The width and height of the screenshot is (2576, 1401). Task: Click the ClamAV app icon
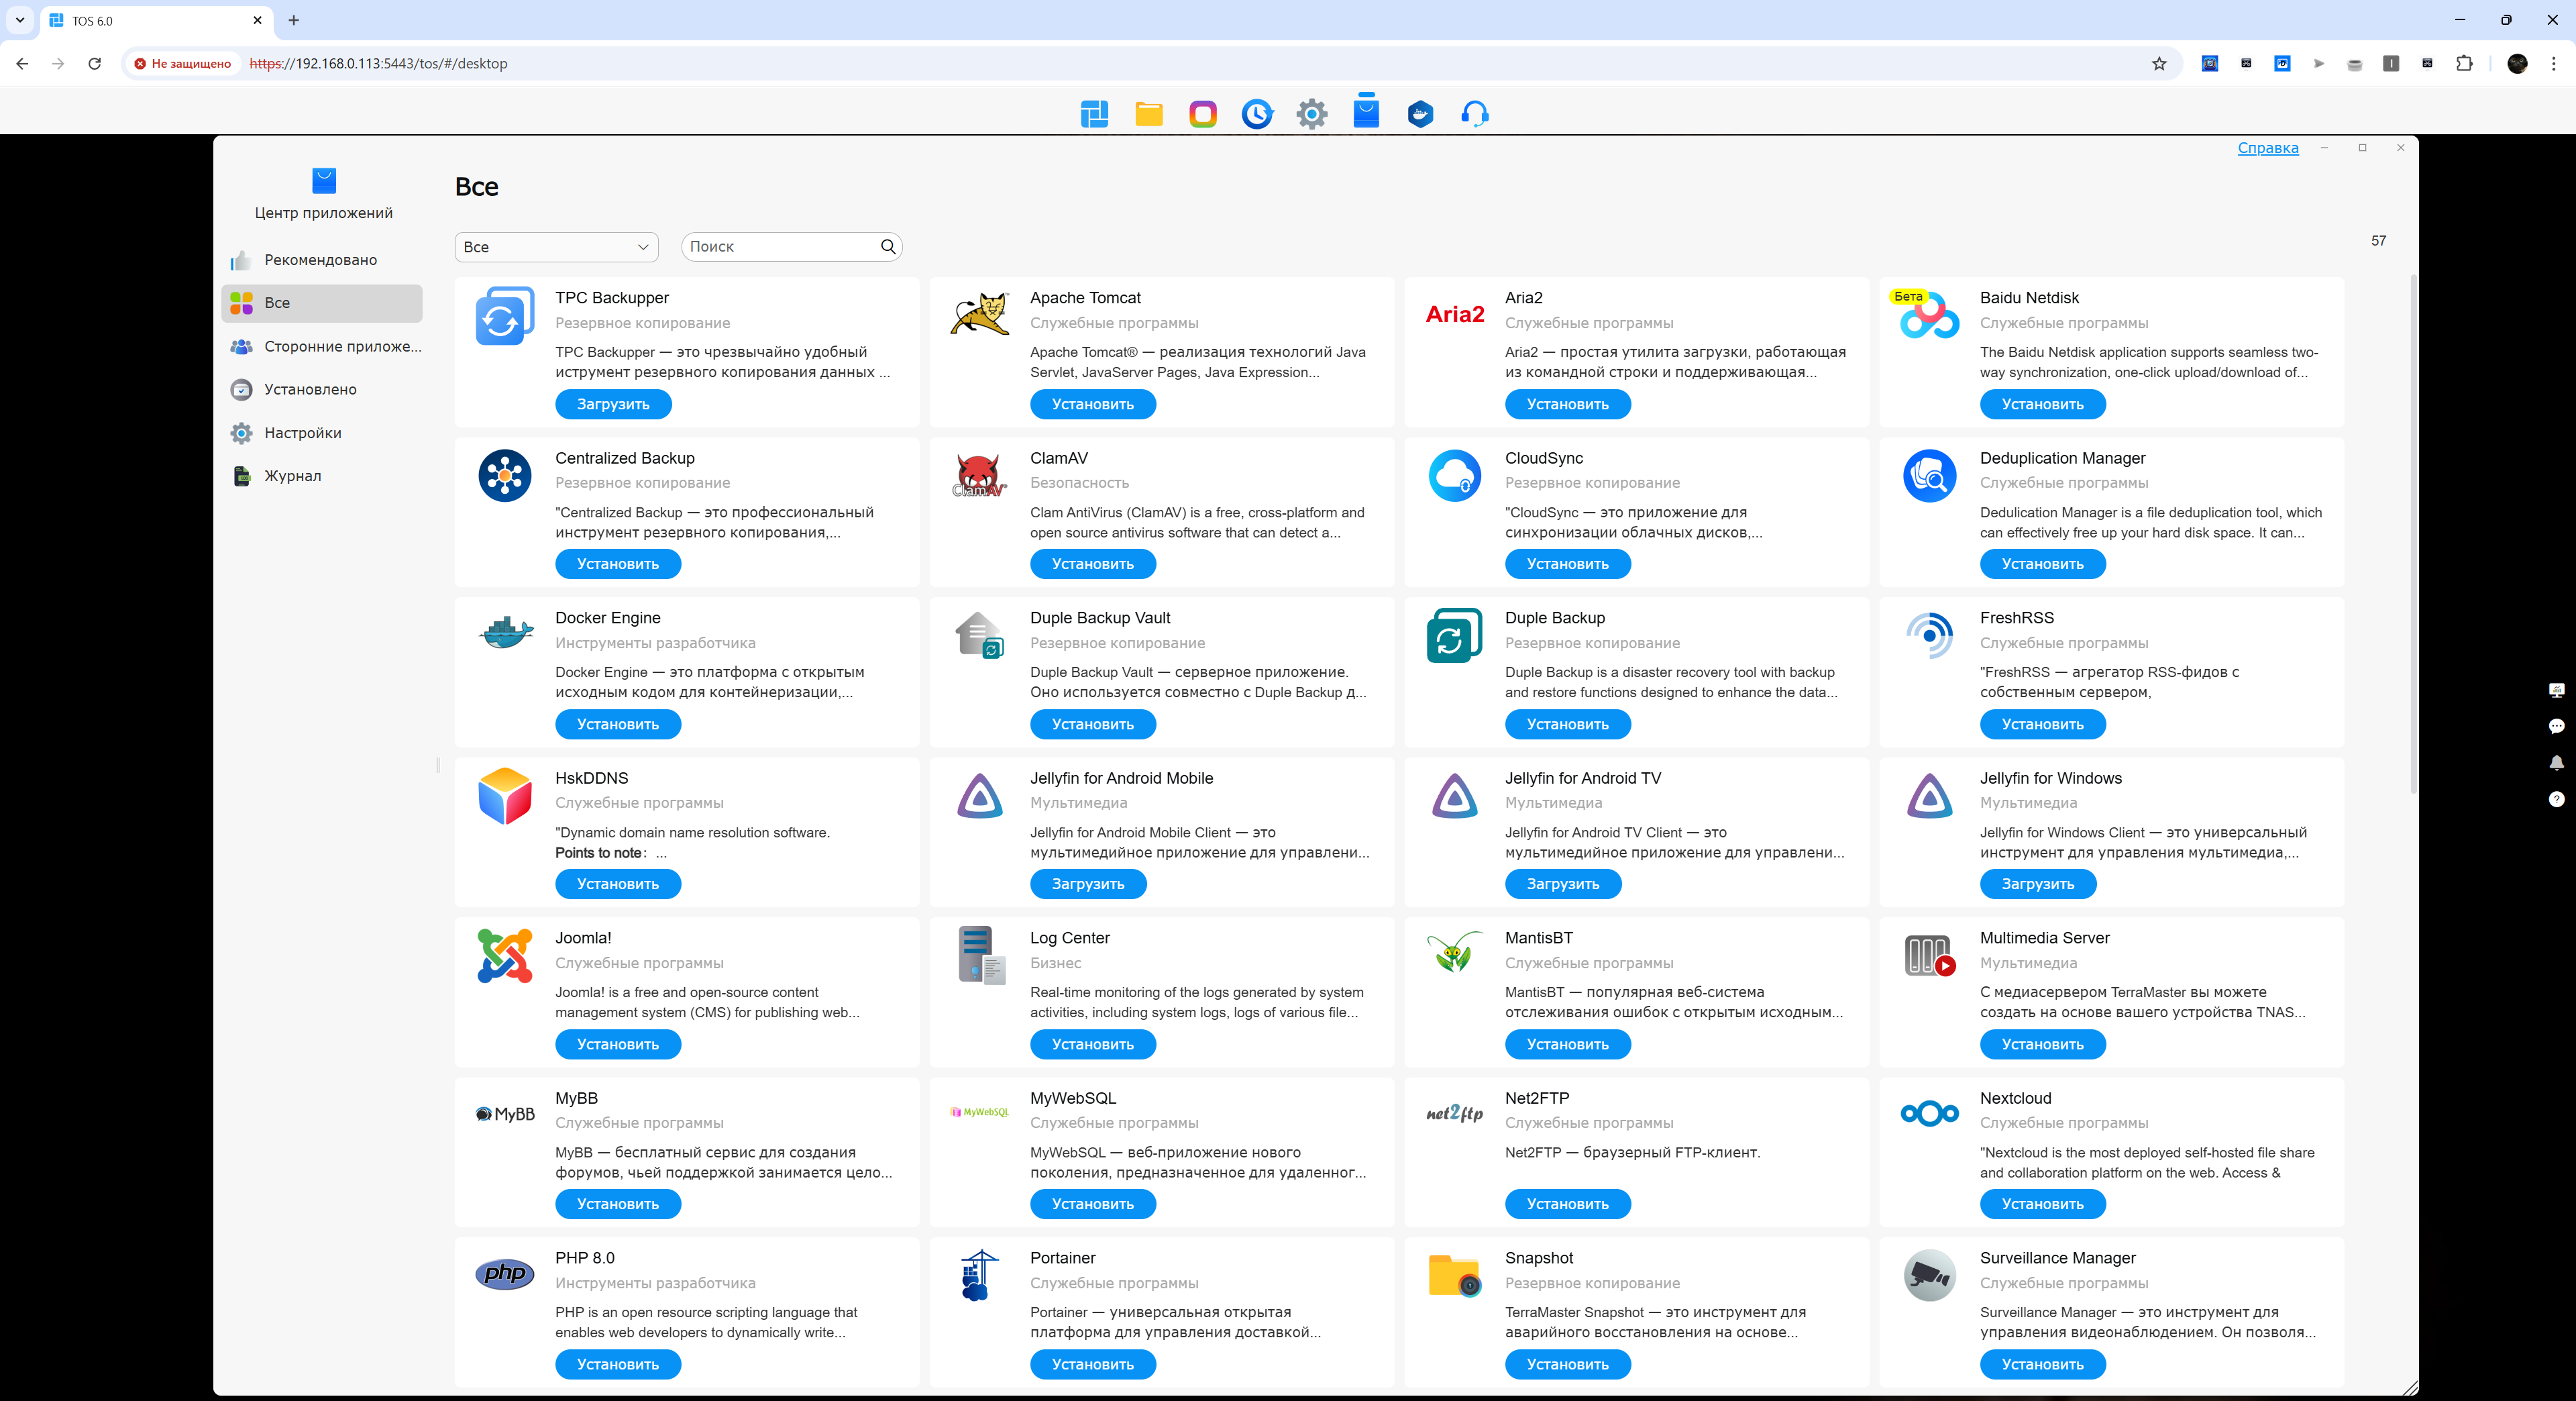click(x=979, y=475)
